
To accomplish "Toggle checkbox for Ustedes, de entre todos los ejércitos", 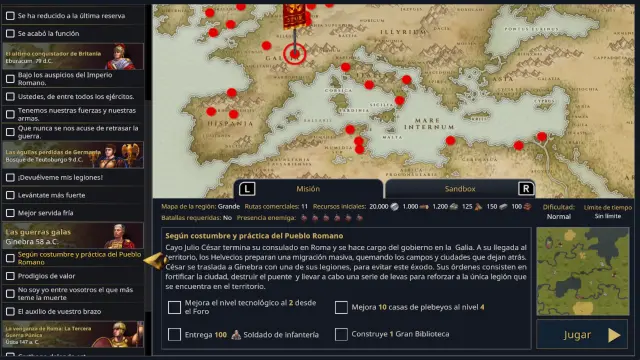I will coord(10,97).
